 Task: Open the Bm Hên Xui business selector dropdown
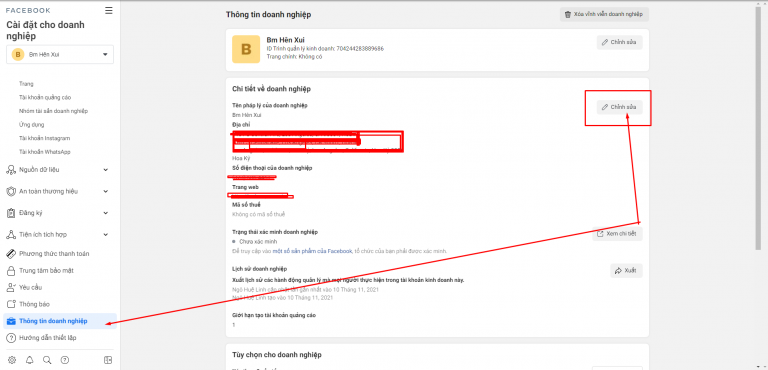tap(60, 54)
